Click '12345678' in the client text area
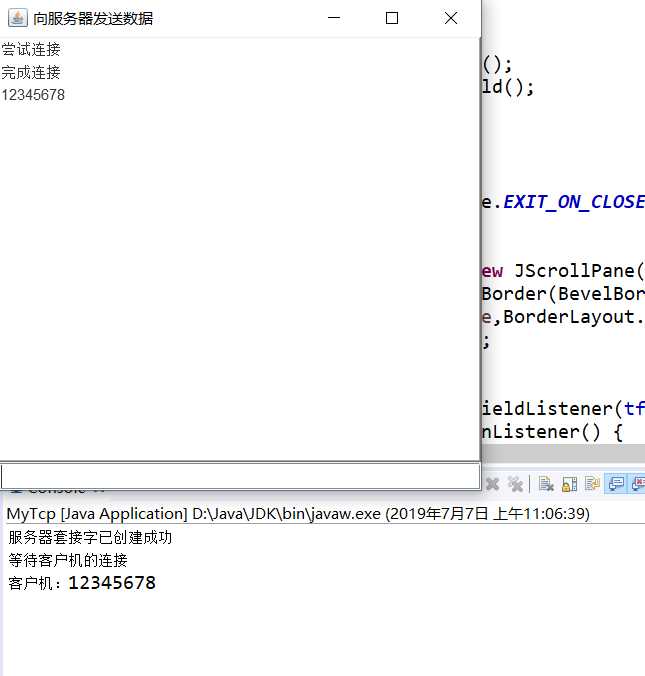645x676 pixels. tap(33, 95)
